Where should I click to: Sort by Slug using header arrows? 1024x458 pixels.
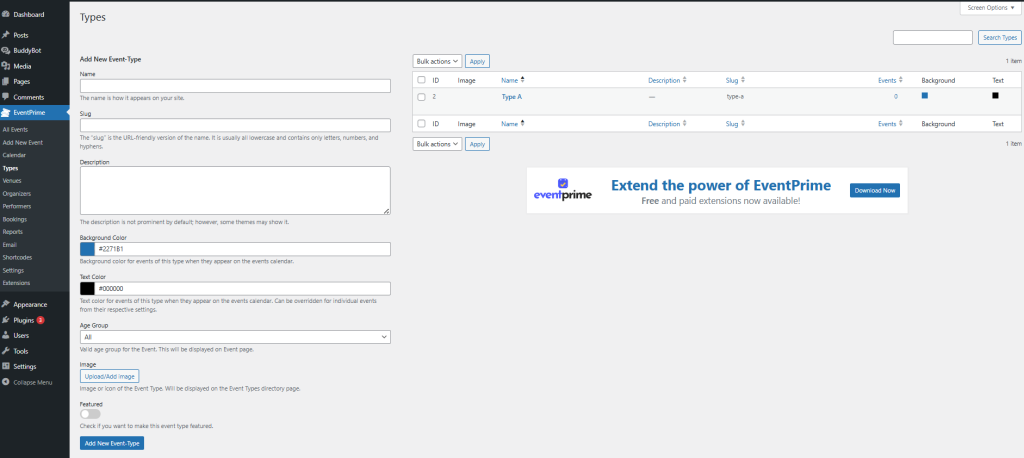tap(743, 80)
